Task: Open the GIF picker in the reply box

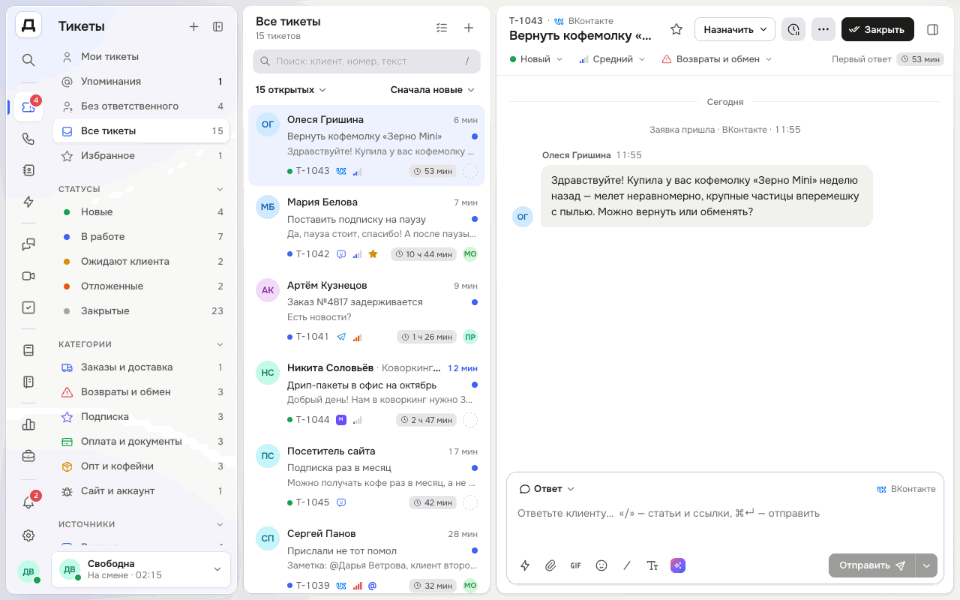Action: 576,566
